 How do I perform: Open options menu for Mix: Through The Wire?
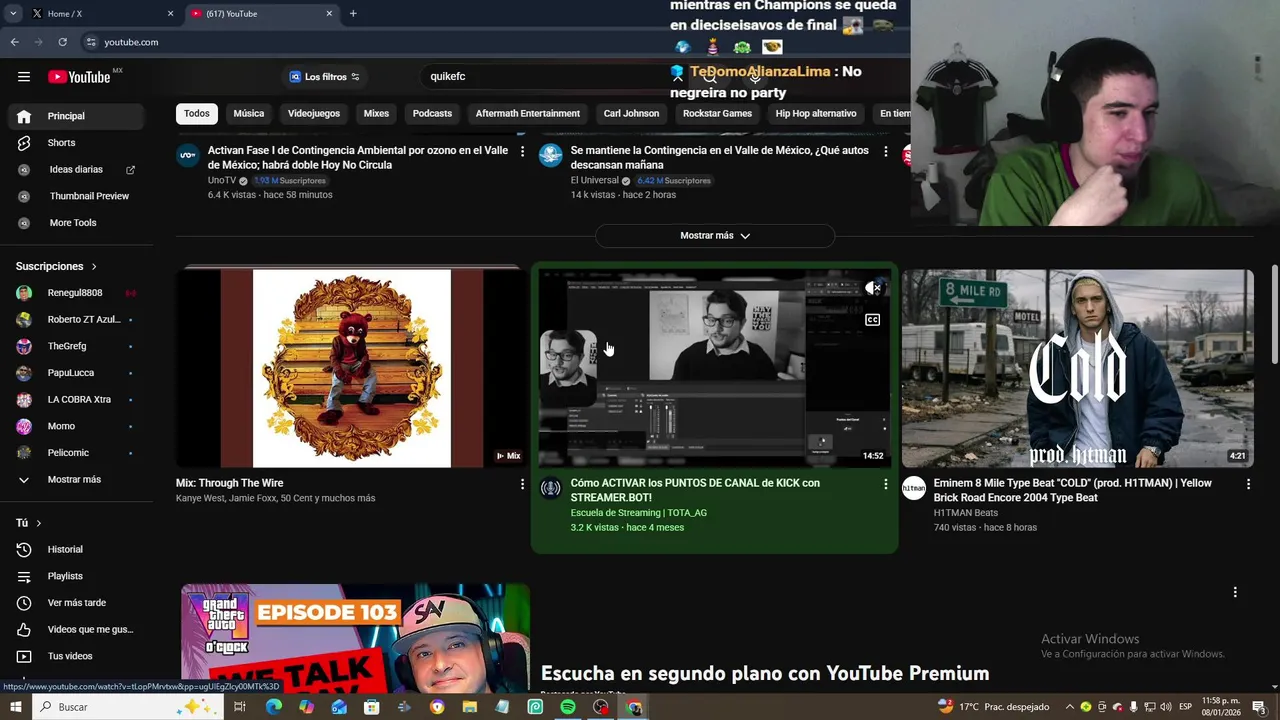(x=522, y=484)
